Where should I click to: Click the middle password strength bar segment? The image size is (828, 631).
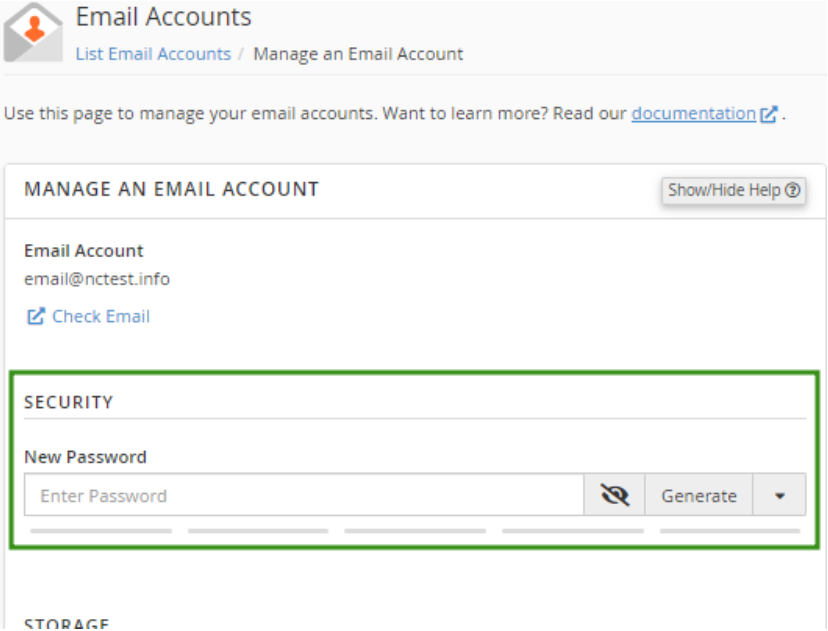click(x=415, y=531)
